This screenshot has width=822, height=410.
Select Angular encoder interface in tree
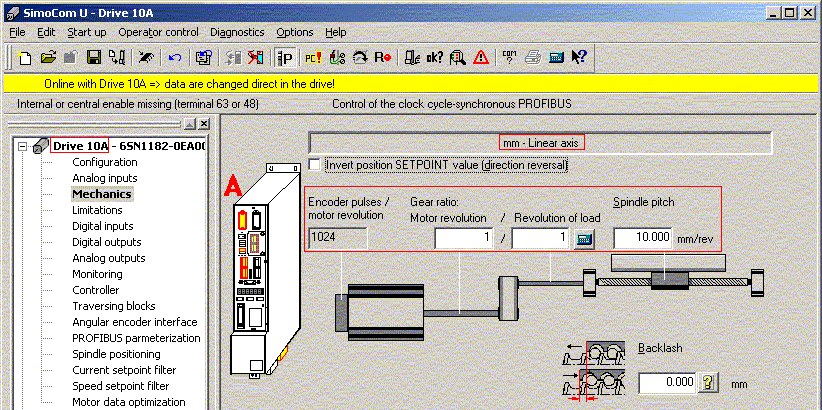point(135,322)
